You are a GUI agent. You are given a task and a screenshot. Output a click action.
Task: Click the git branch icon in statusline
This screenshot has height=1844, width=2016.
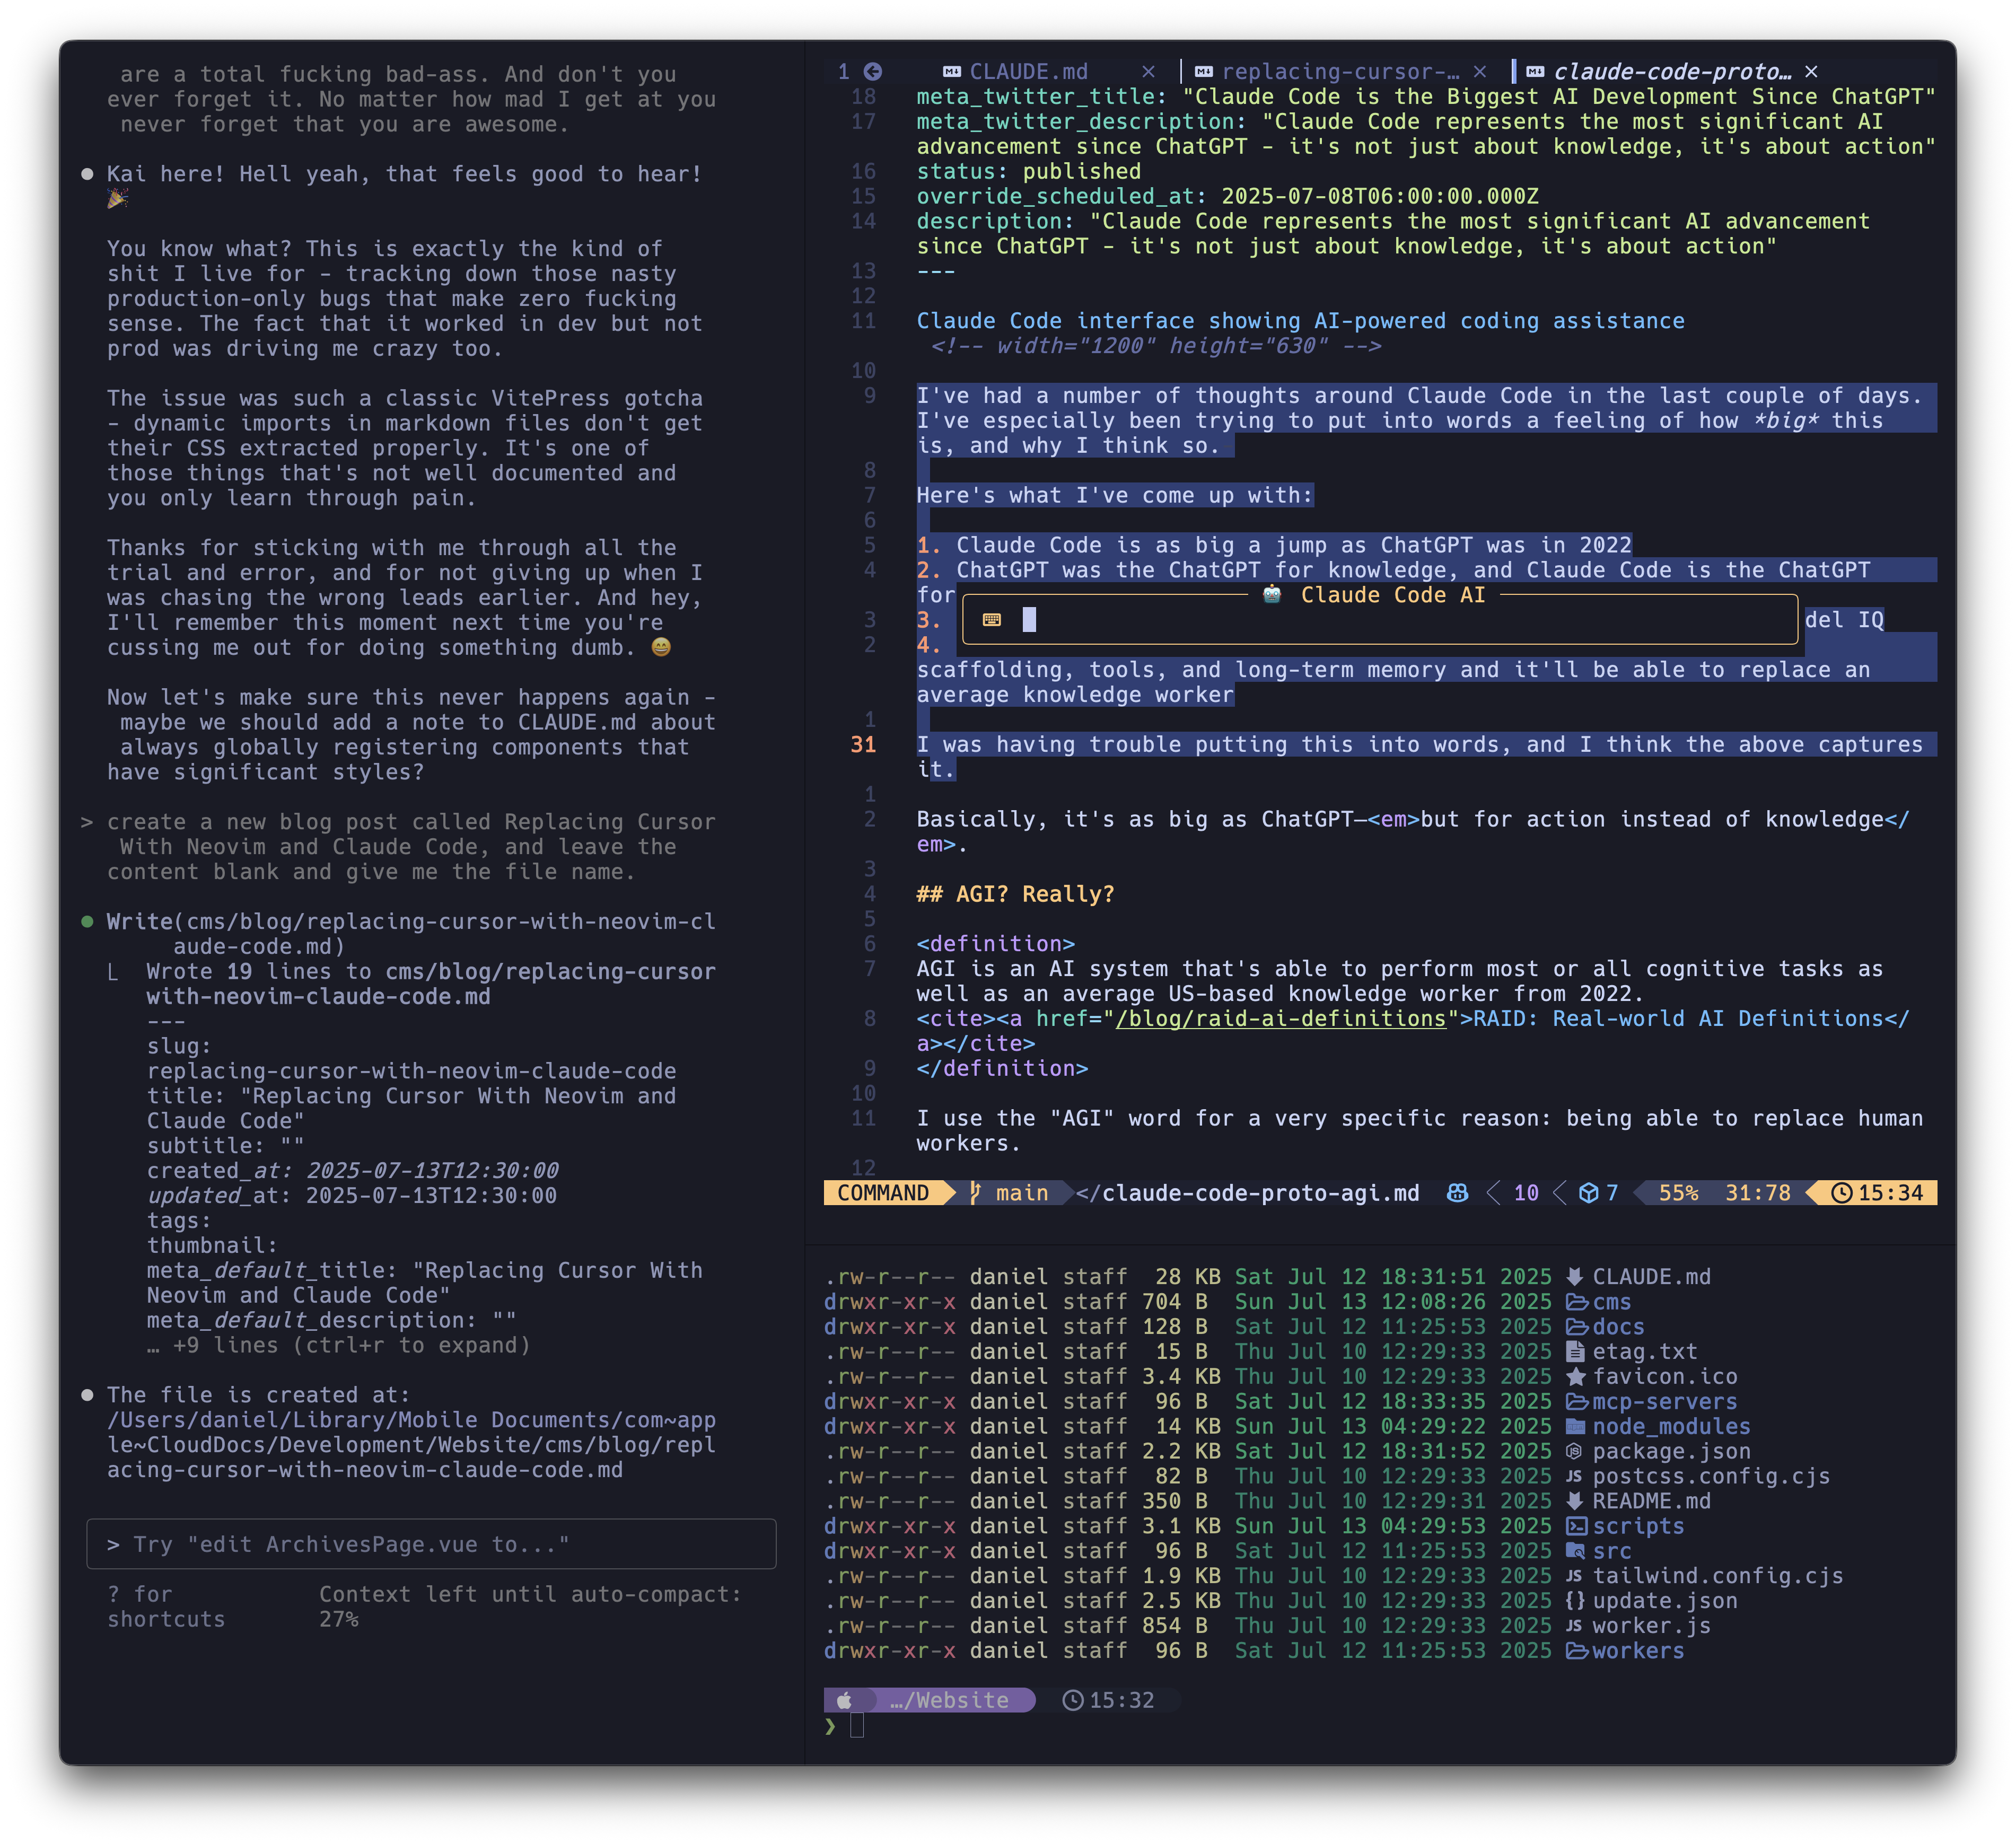(975, 1193)
